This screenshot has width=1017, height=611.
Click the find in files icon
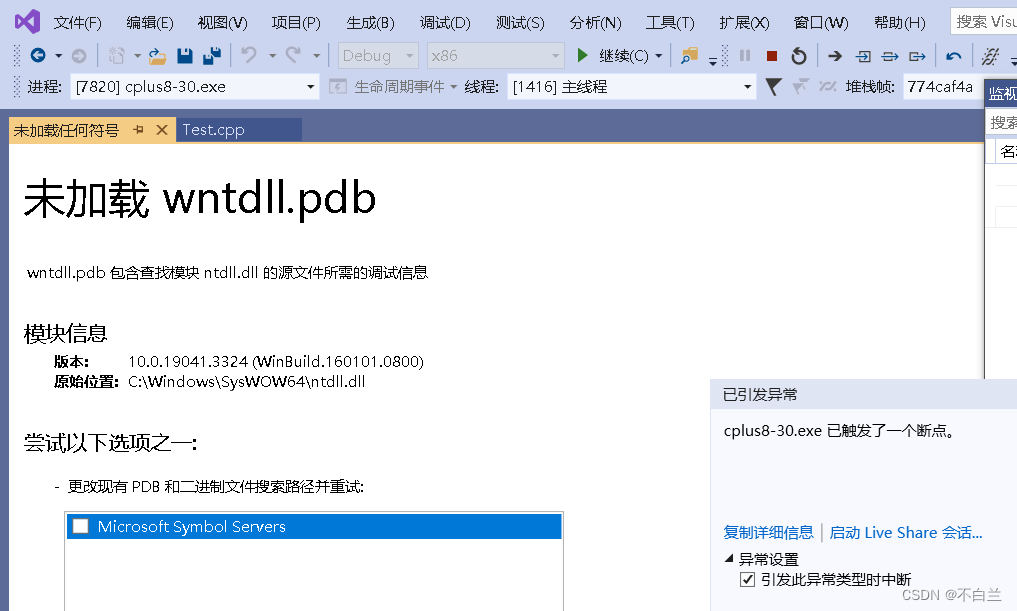point(689,56)
